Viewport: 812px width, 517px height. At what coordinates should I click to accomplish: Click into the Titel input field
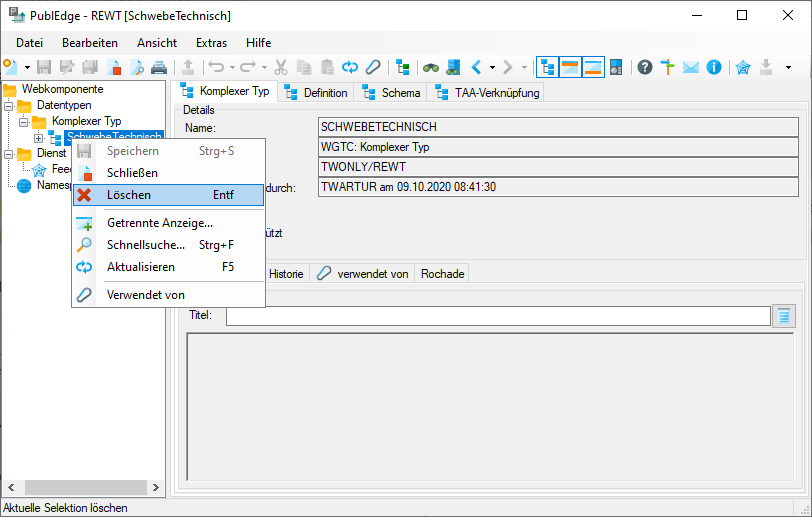498,316
